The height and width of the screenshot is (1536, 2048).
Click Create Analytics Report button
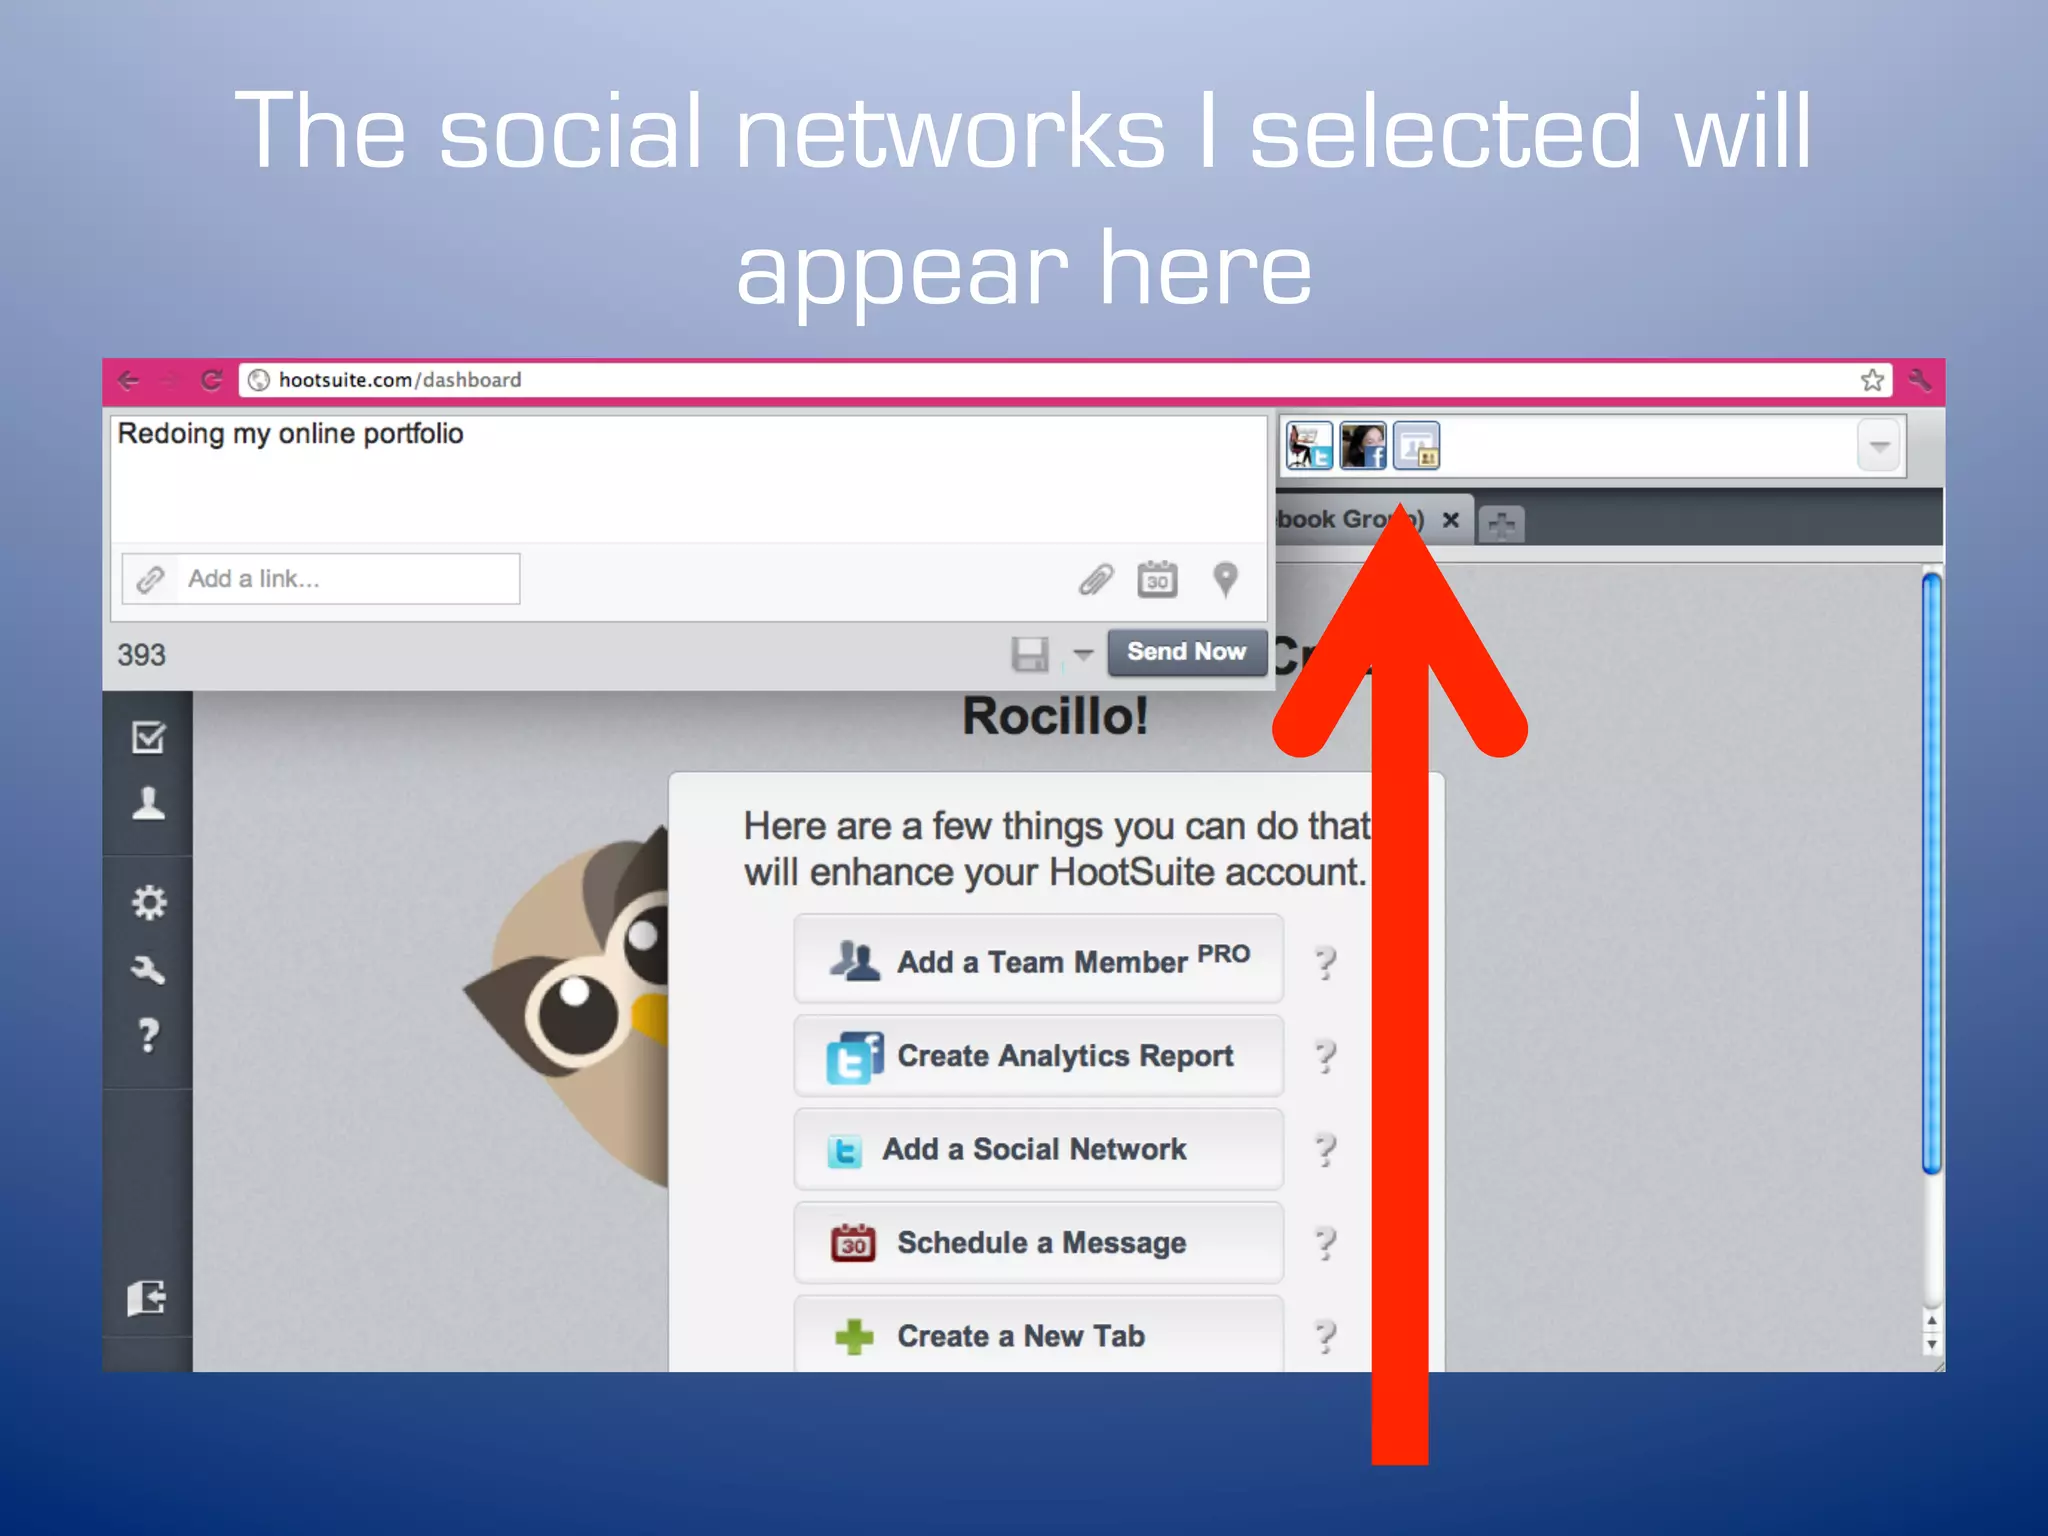pyautogui.click(x=1039, y=1056)
